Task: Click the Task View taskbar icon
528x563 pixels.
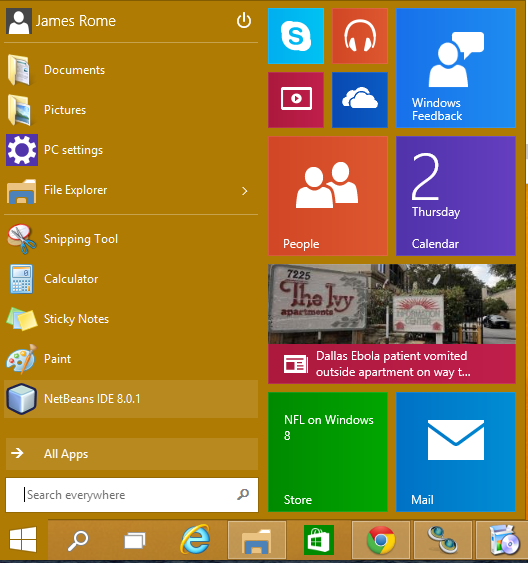Action: tap(135, 540)
